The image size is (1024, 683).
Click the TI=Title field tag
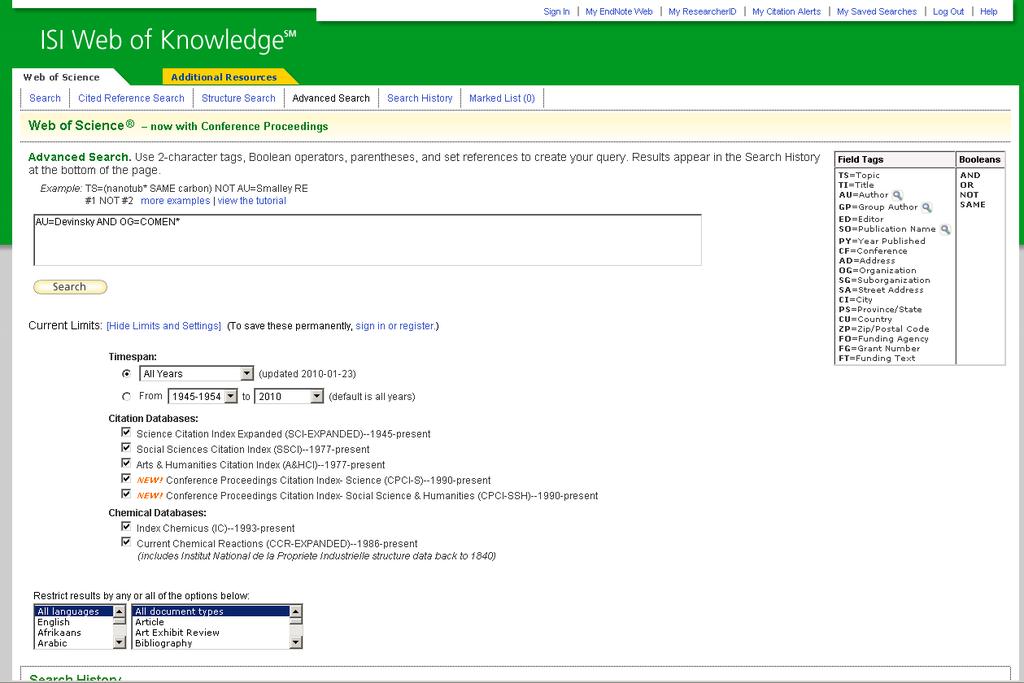click(856, 185)
